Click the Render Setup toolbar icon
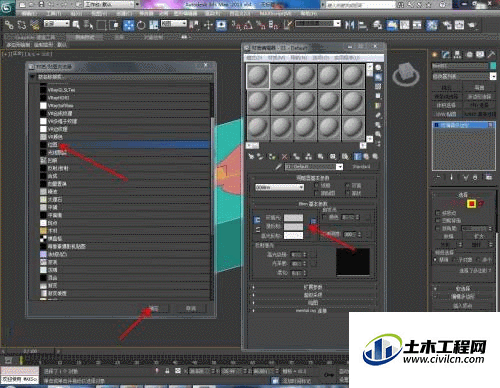The image size is (500, 388). pos(447,25)
